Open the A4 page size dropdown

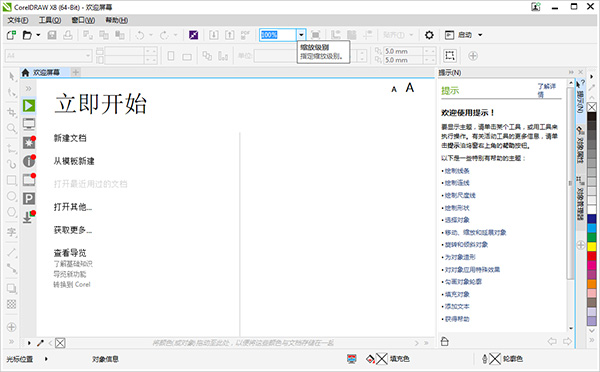88,56
